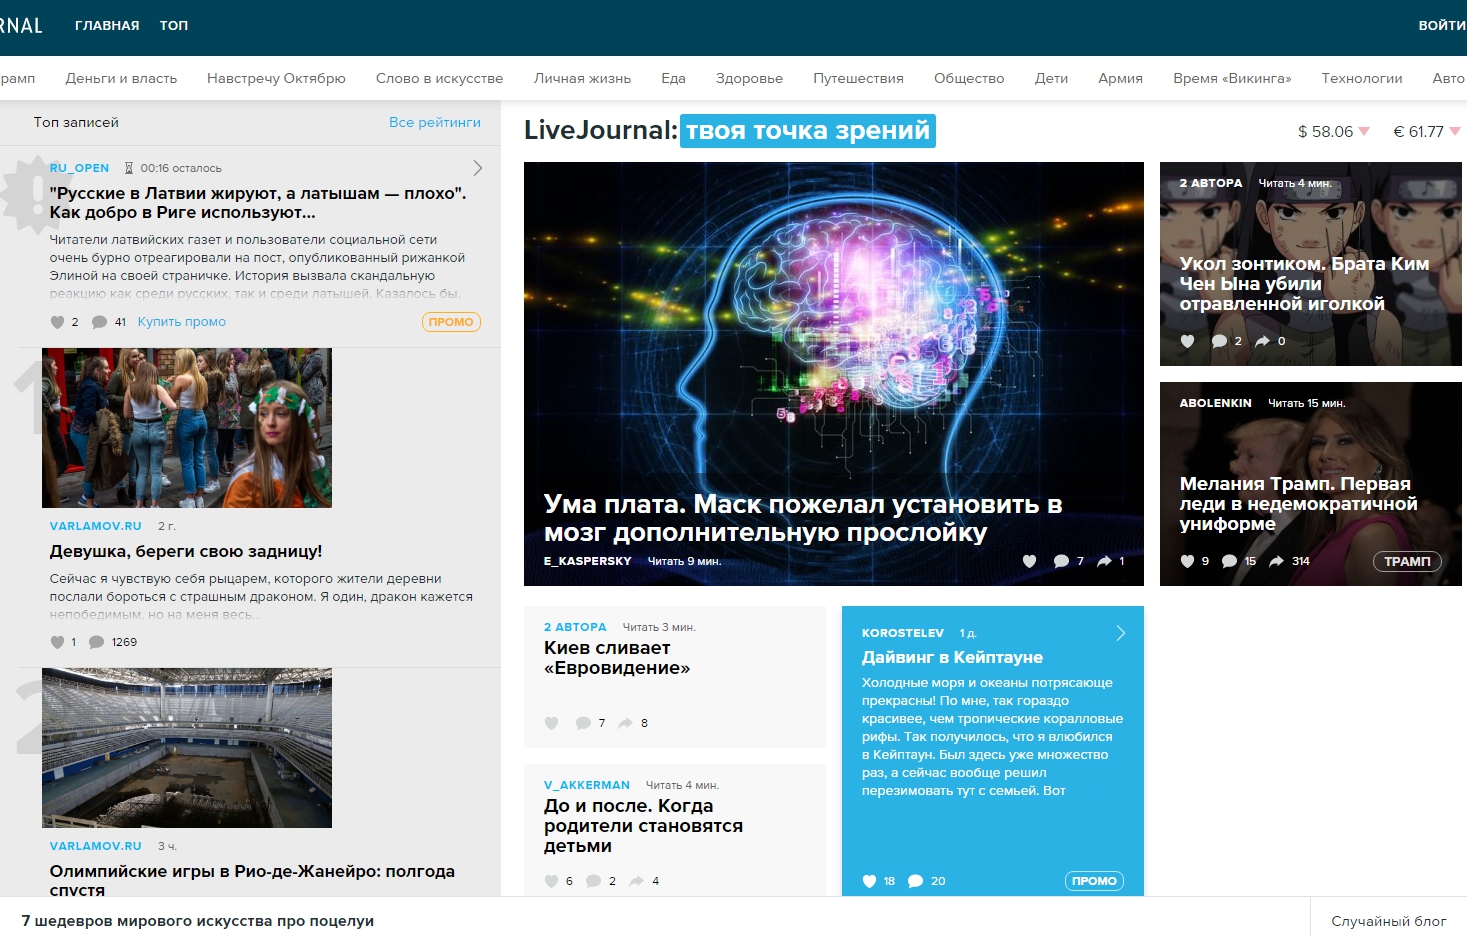Open comments on 'Мелания Трамп' article
Image resolution: width=1467 pixels, height=936 pixels.
(1229, 561)
